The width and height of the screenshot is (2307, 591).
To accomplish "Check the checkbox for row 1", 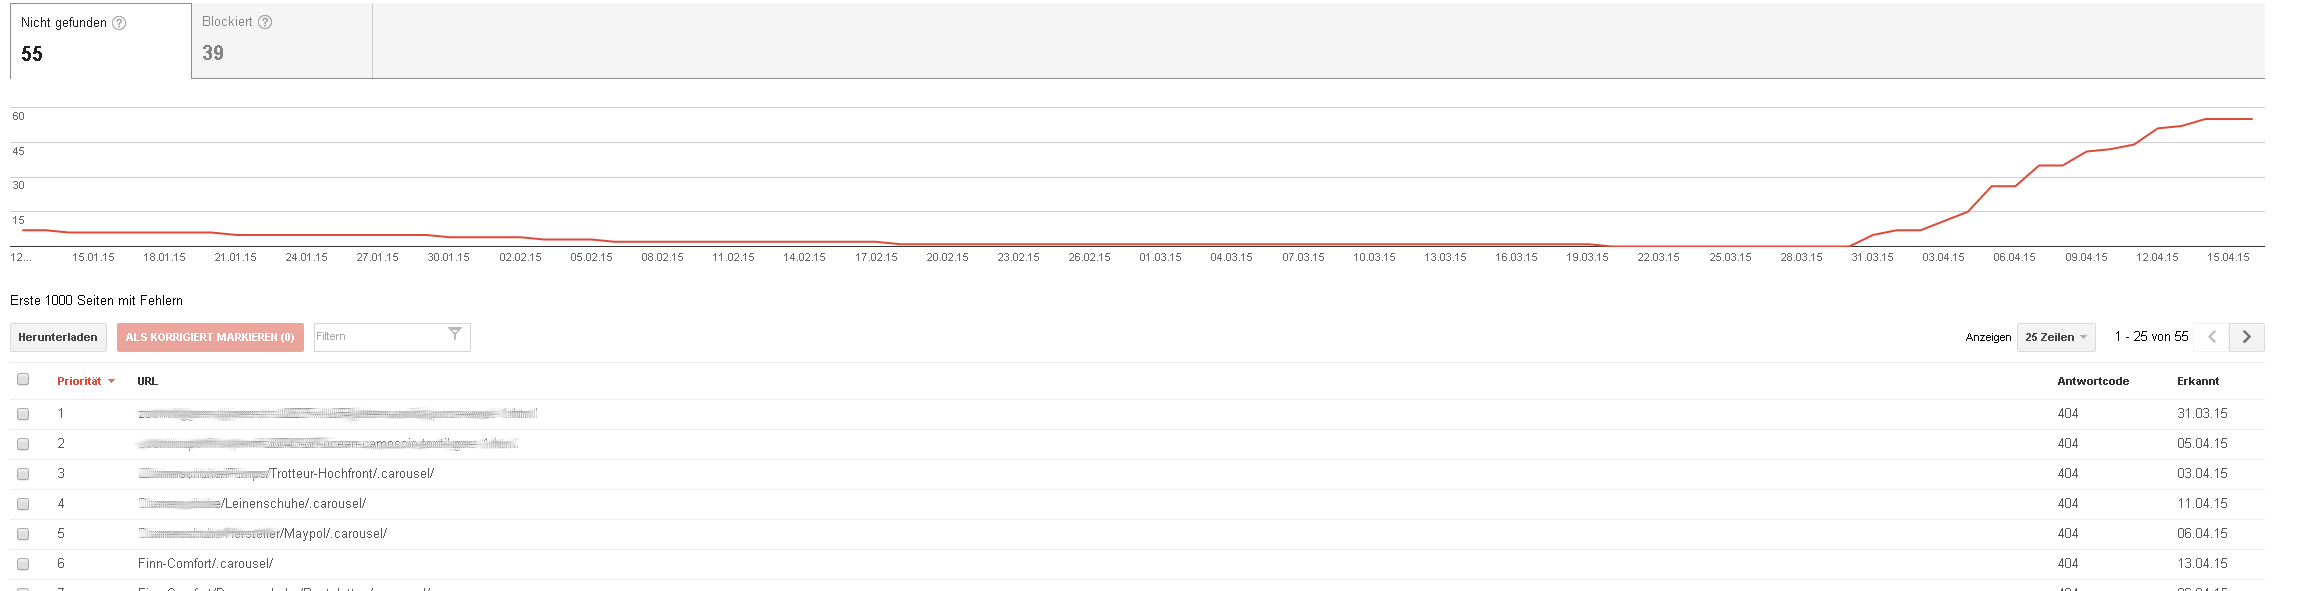I will click(x=23, y=414).
